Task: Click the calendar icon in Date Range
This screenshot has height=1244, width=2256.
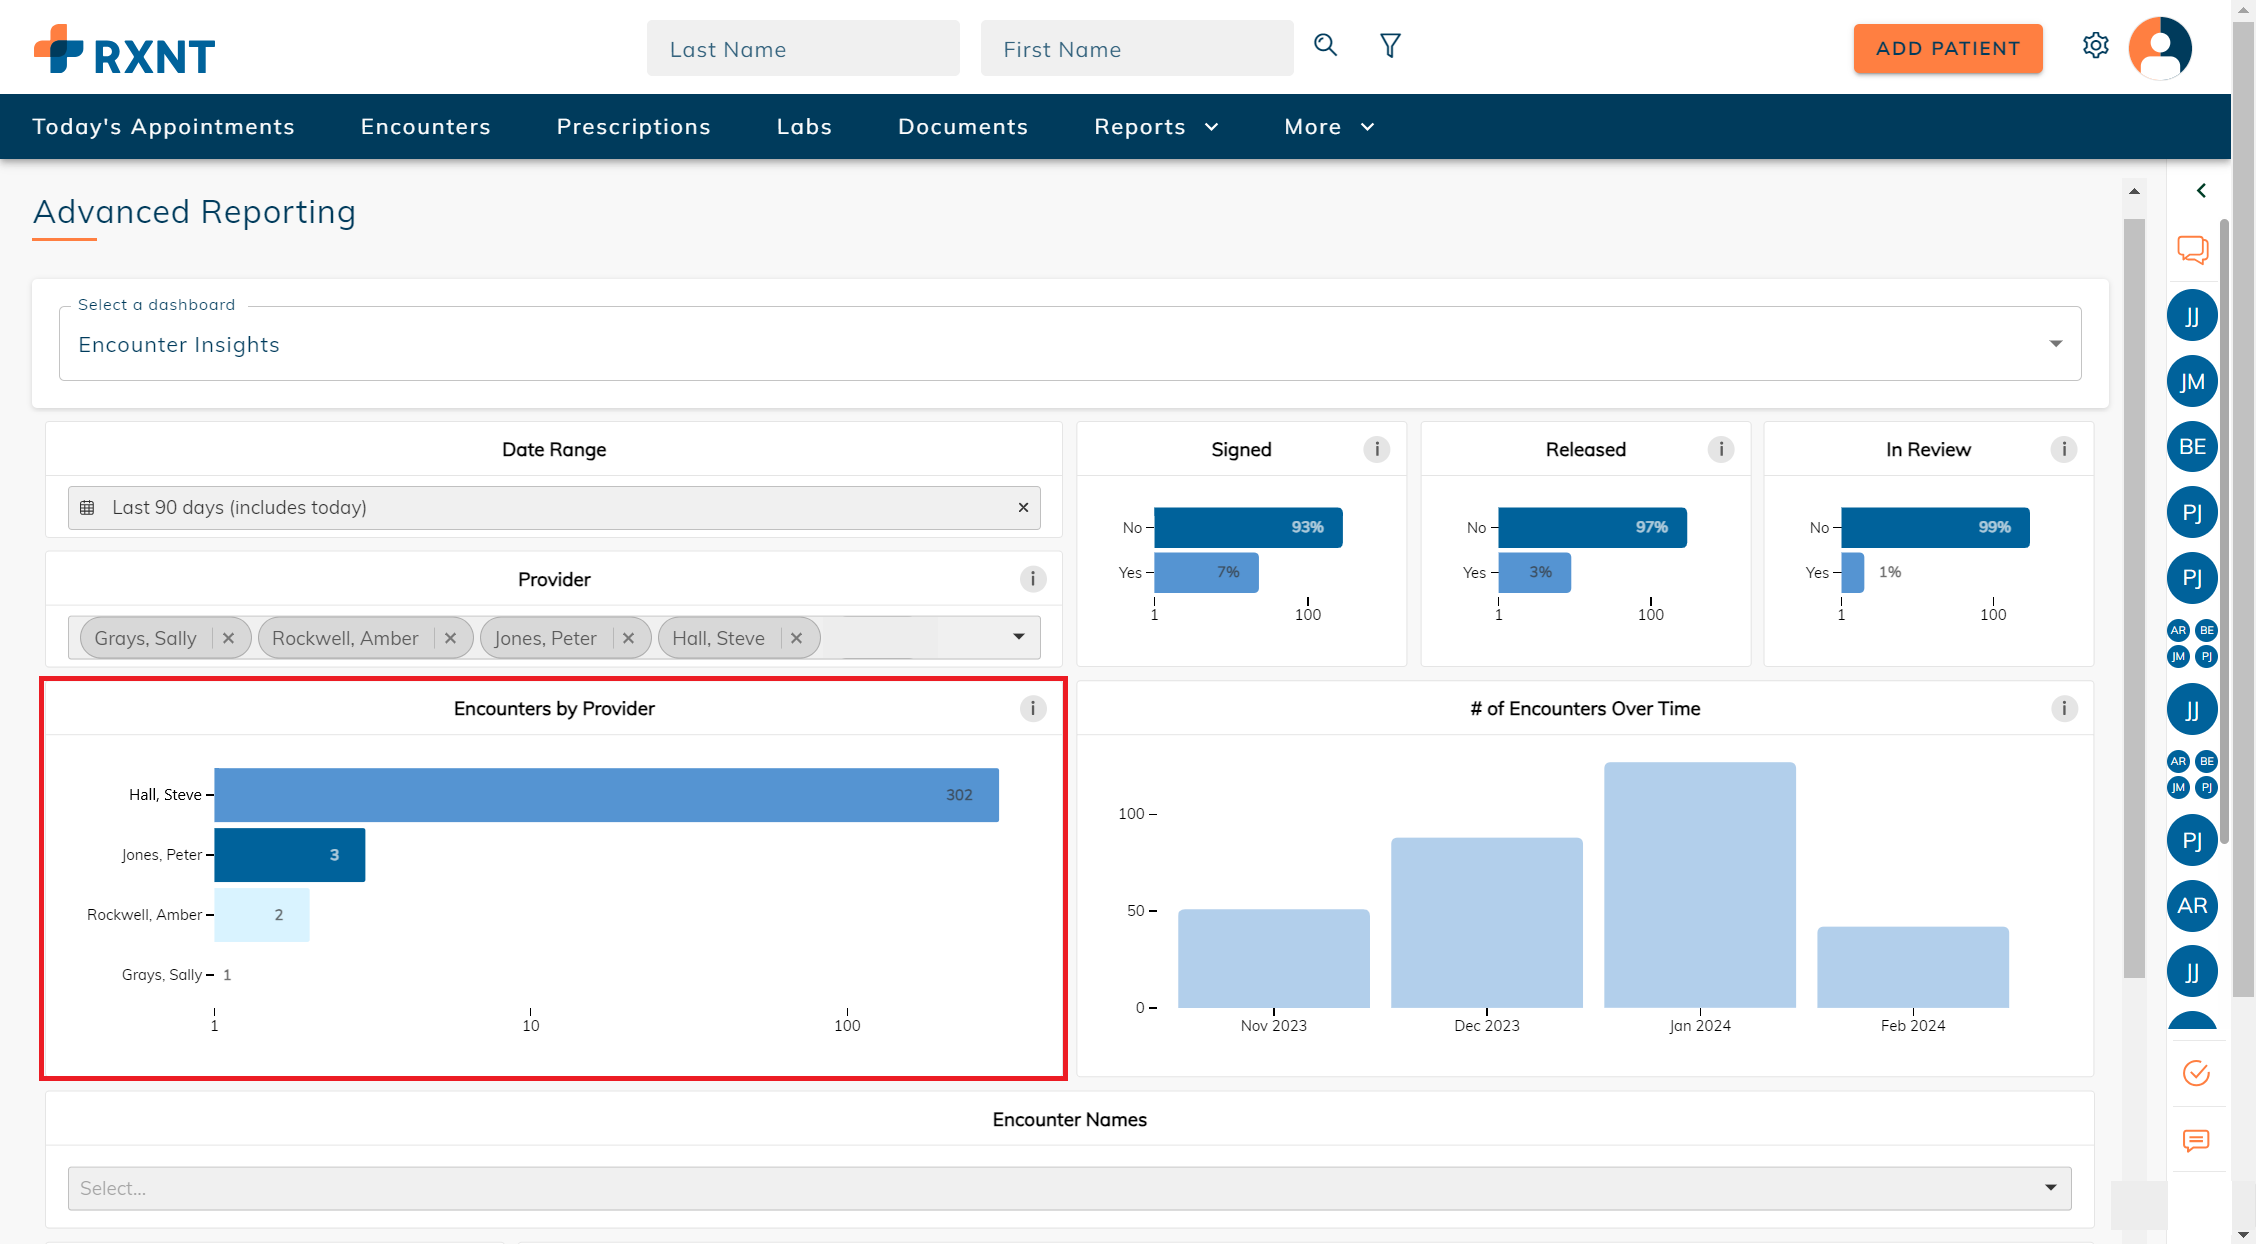Action: tap(87, 508)
